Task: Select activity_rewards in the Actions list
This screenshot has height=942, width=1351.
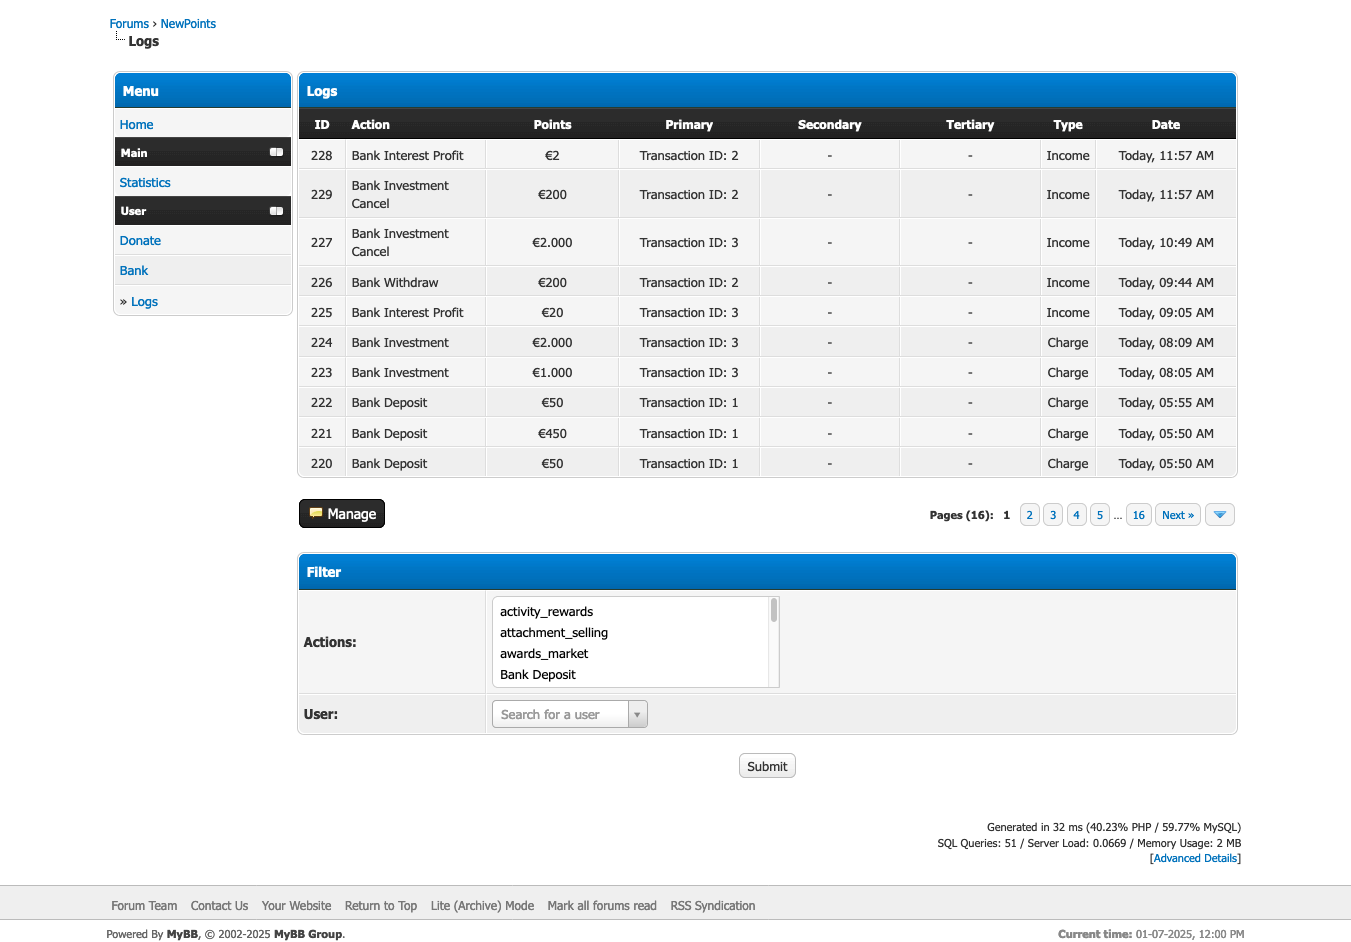Action: click(x=546, y=612)
